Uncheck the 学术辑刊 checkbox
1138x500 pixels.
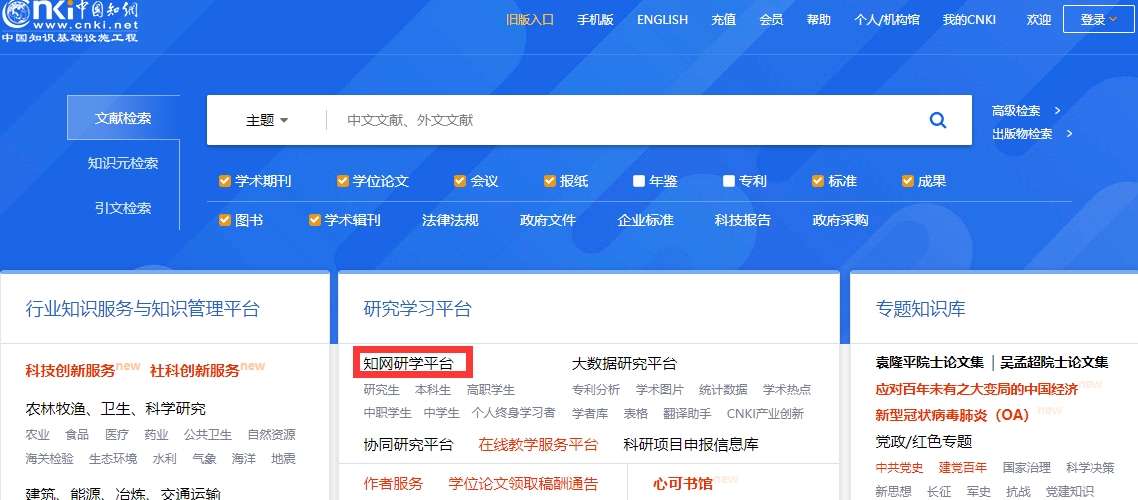[315, 220]
